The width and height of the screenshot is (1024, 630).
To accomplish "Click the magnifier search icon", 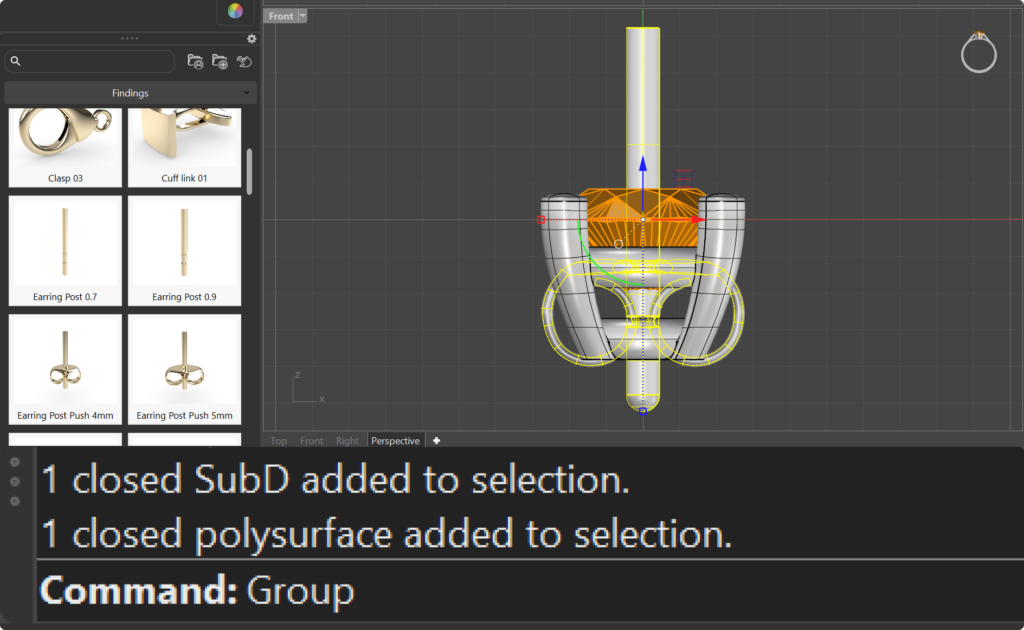I will 16,61.
